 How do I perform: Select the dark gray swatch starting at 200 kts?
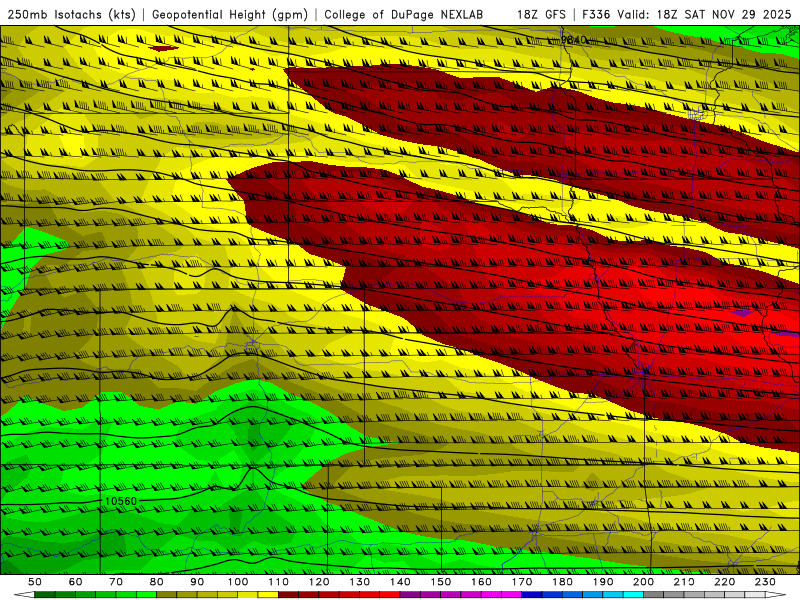tap(654, 595)
